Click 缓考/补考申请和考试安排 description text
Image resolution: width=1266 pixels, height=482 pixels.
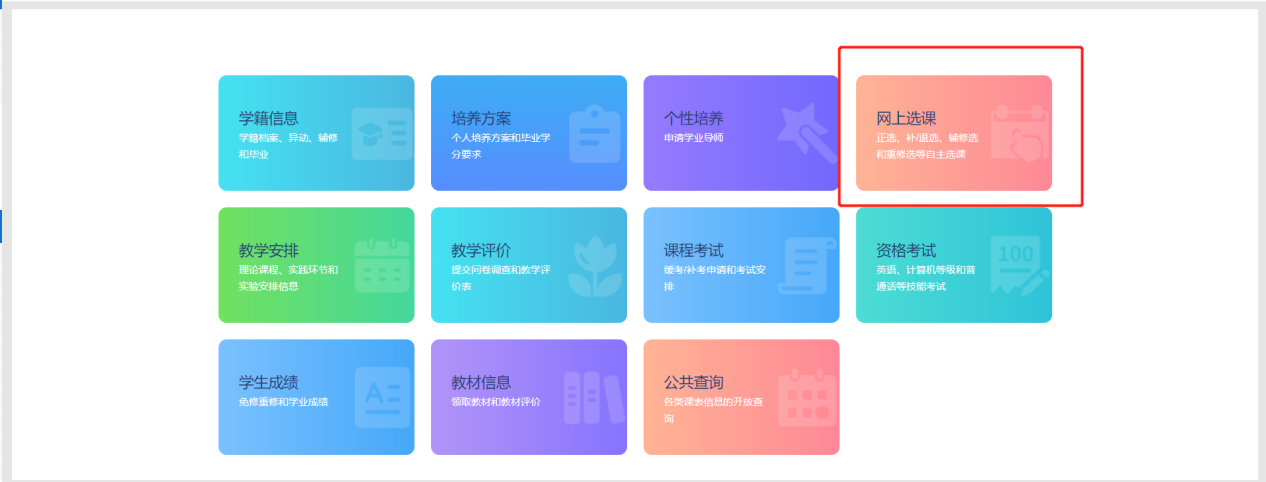click(714, 278)
